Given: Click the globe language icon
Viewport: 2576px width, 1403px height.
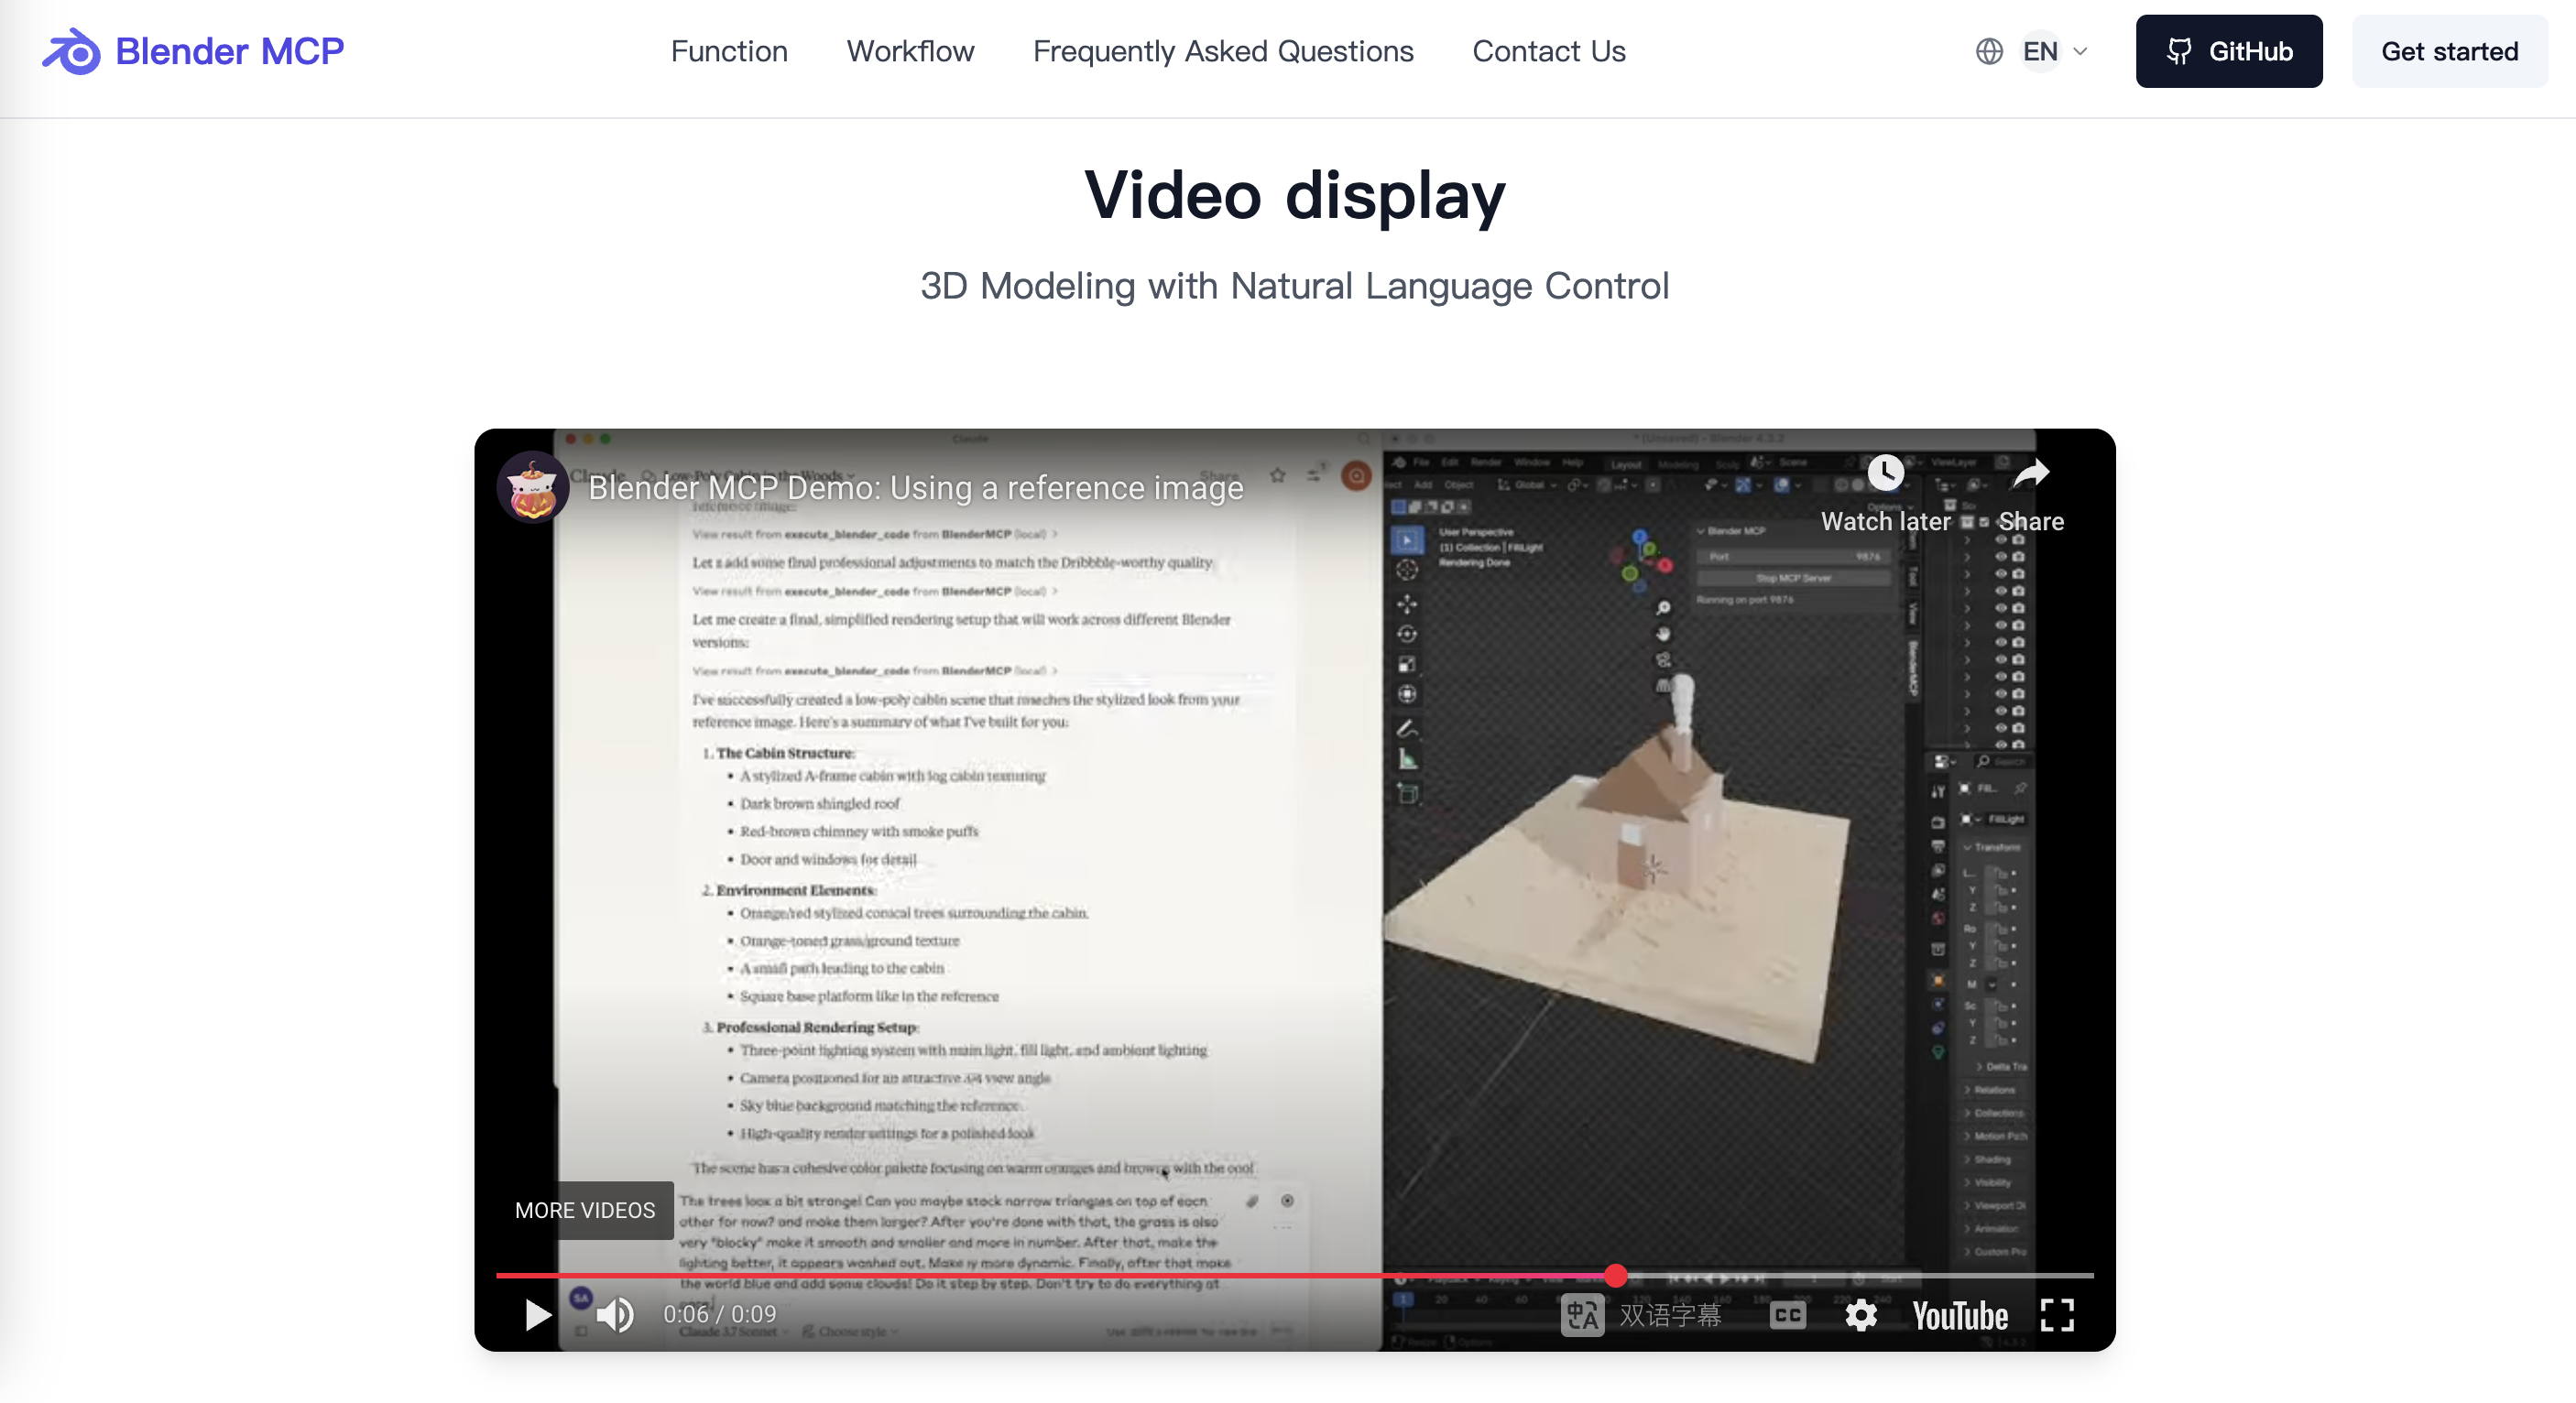Looking at the screenshot, I should pos(1989,51).
